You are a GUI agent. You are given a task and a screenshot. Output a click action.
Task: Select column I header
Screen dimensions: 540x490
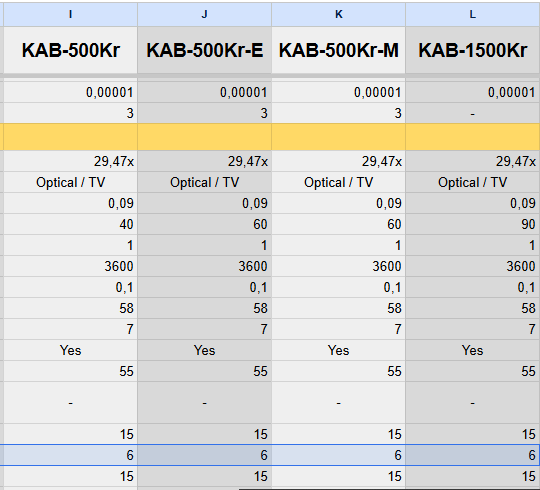[70, 14]
